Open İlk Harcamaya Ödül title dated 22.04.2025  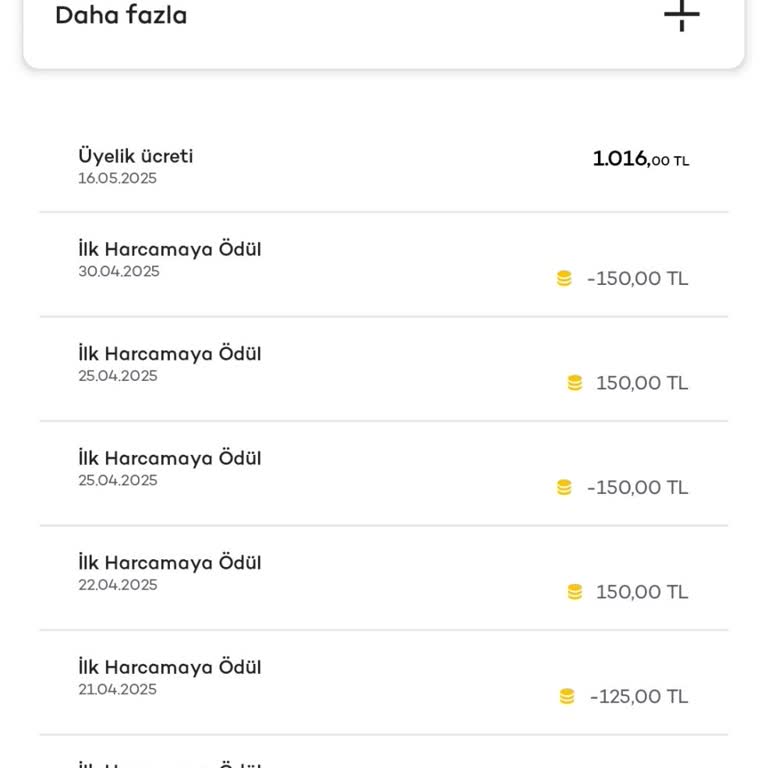(170, 563)
